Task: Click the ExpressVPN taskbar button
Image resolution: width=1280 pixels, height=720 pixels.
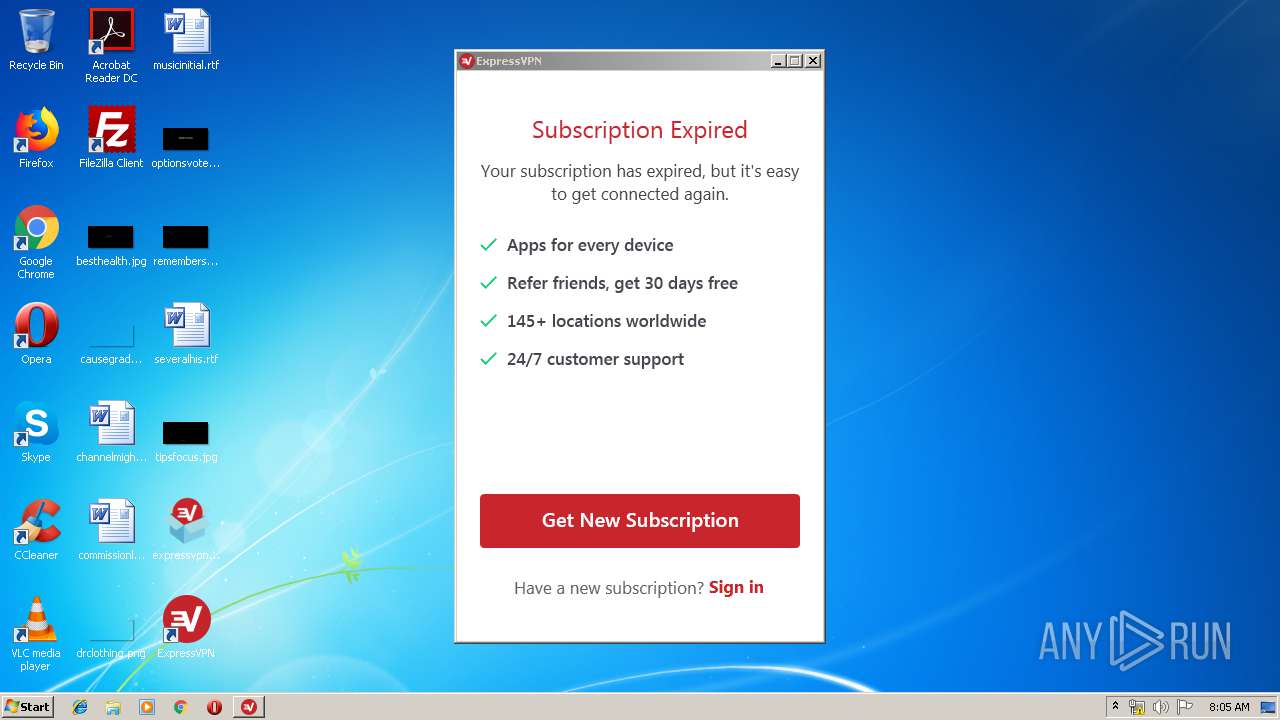Action: [249, 707]
